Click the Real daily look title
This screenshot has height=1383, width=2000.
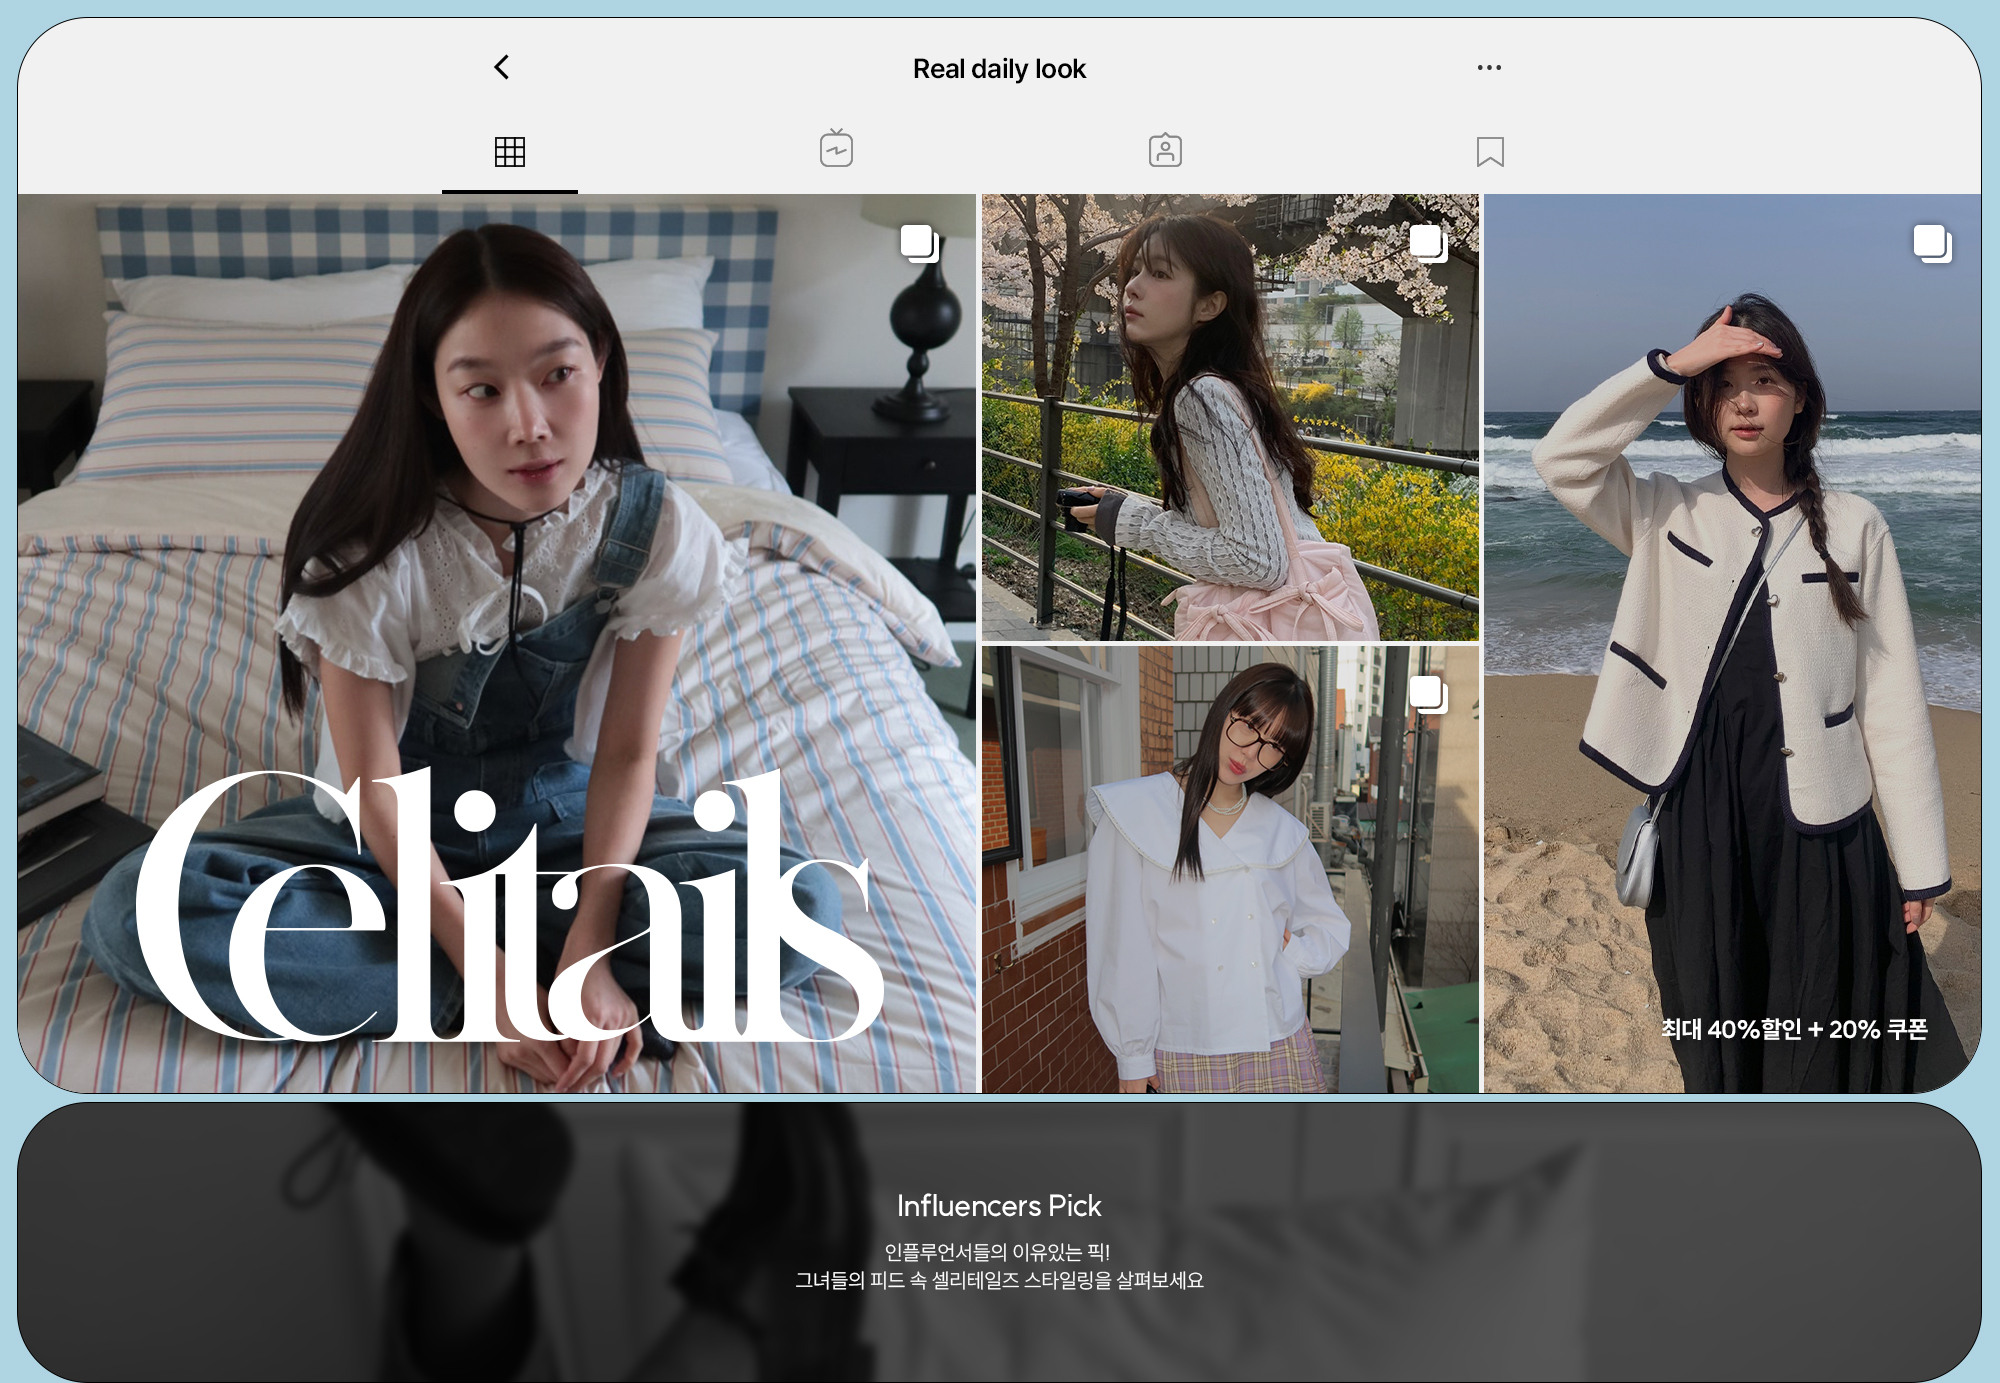point(999,69)
